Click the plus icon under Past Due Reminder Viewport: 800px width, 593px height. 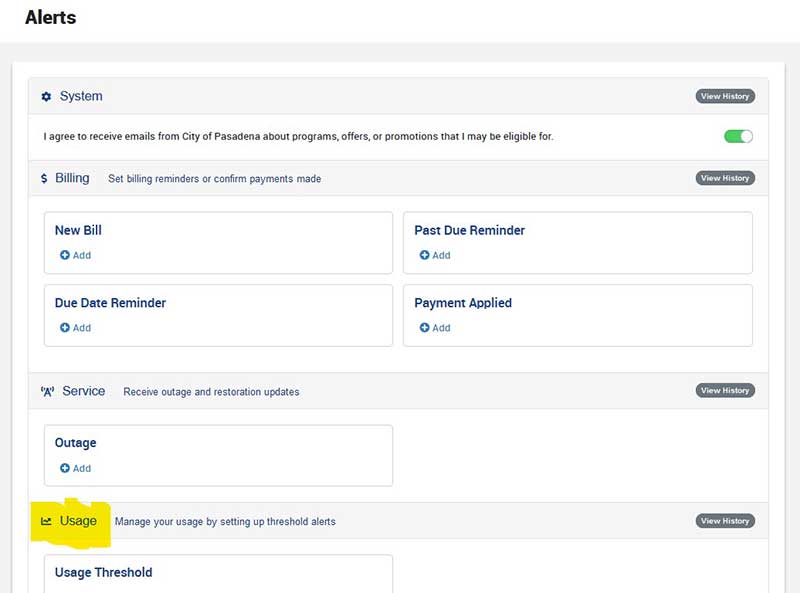[424, 256]
